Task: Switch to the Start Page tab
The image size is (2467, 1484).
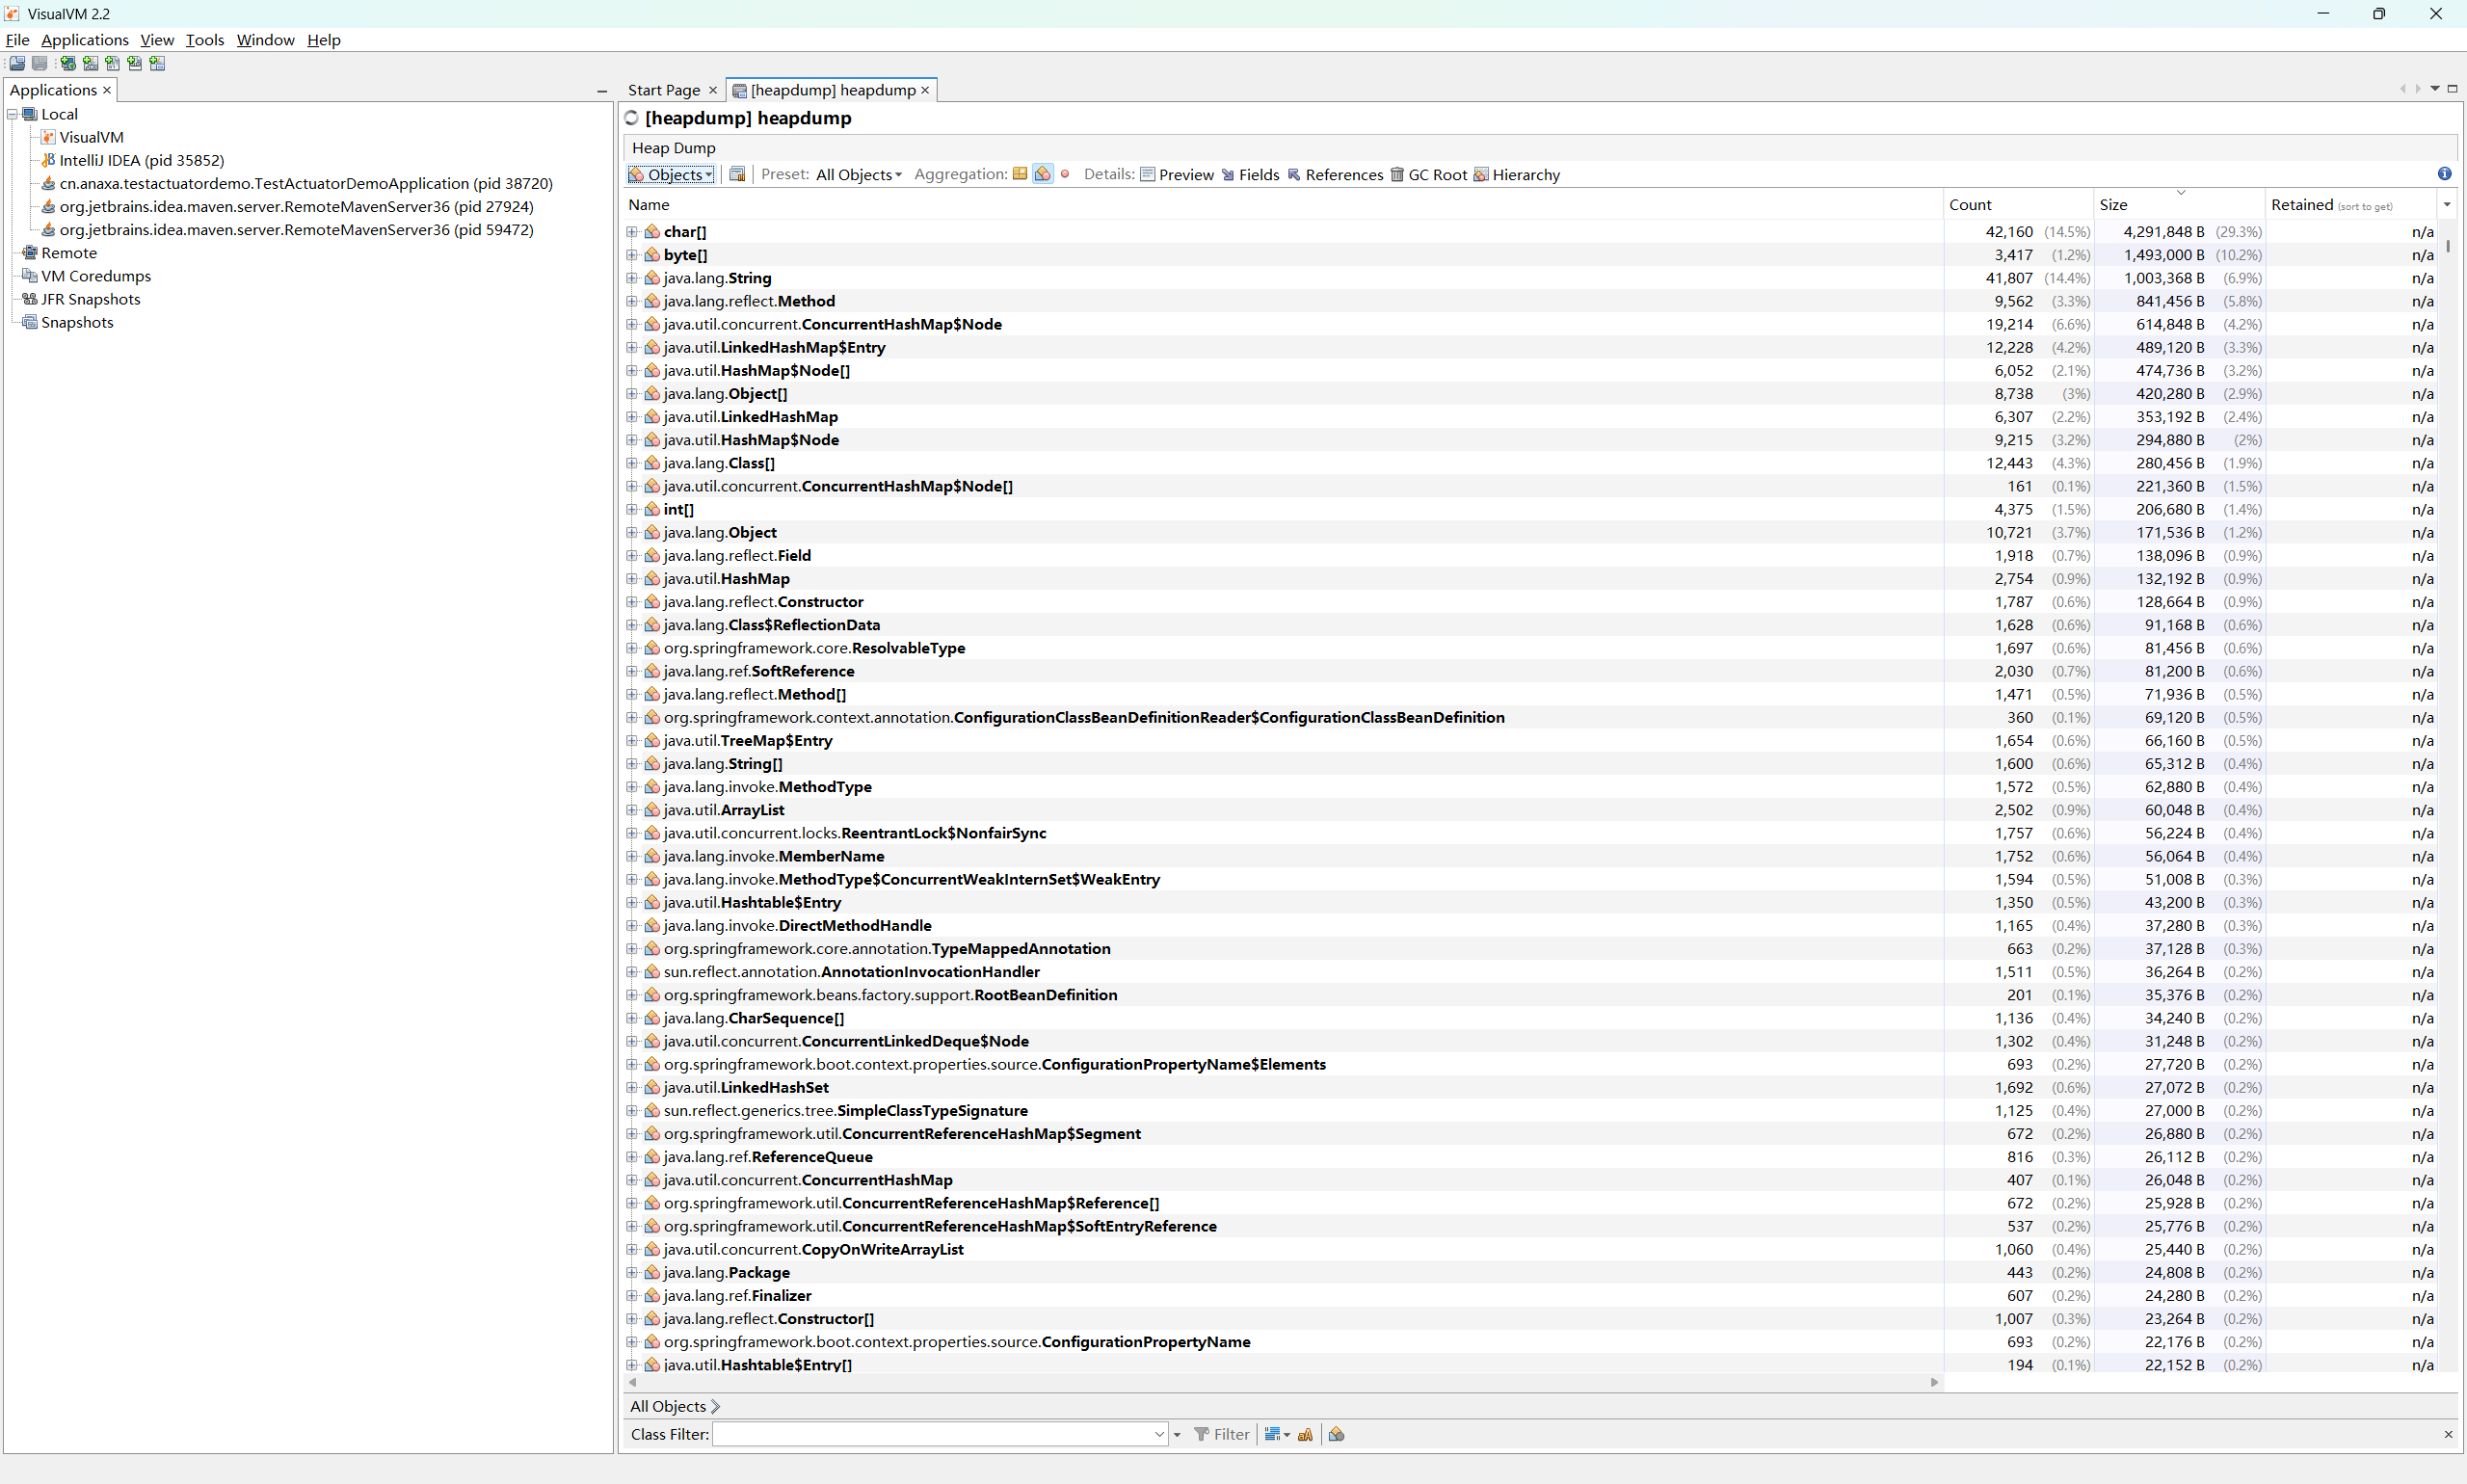Action: tap(663, 90)
